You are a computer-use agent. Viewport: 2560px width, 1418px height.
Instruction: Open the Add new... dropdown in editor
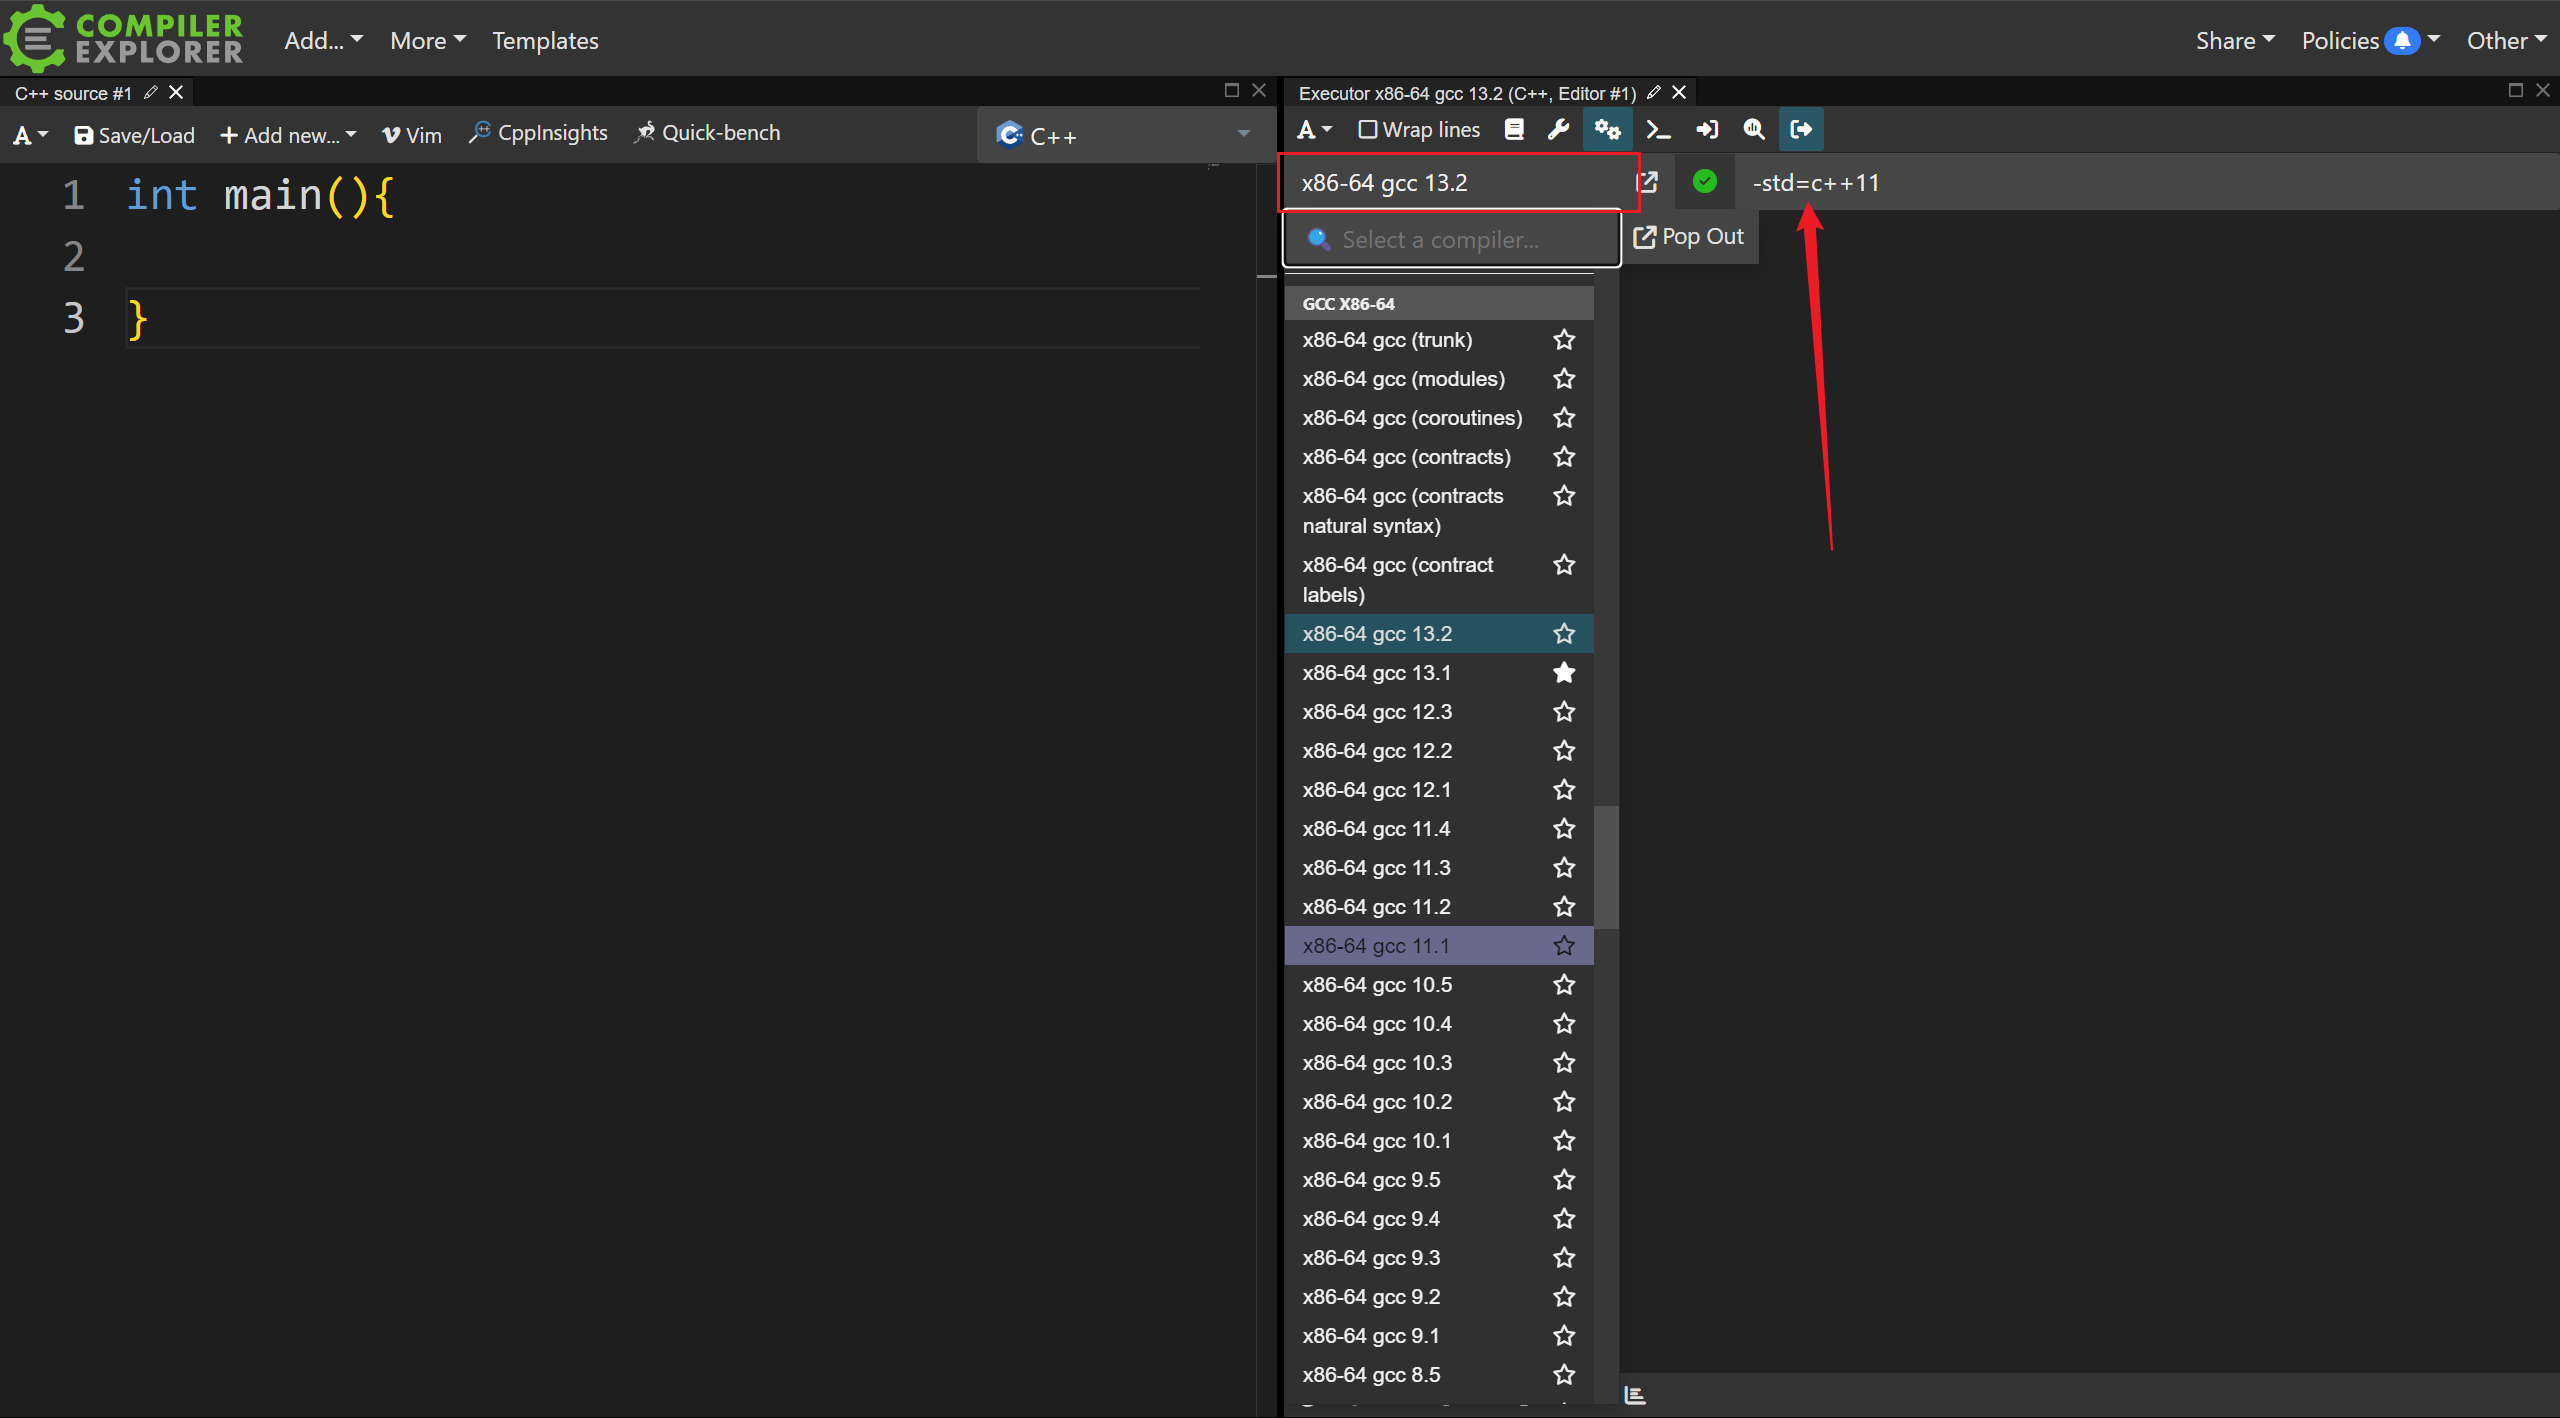pos(288,135)
